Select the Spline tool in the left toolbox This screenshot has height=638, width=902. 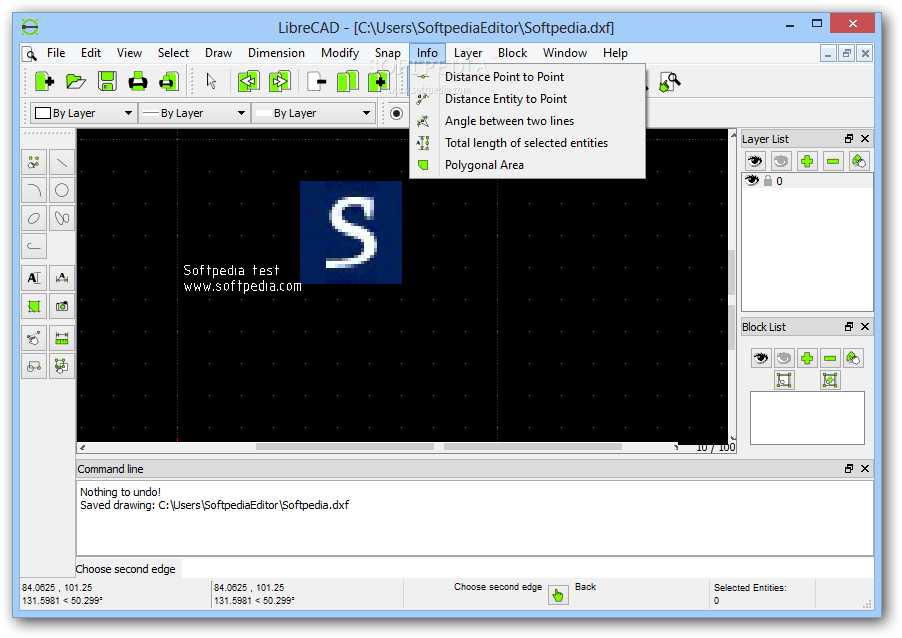pos(62,219)
